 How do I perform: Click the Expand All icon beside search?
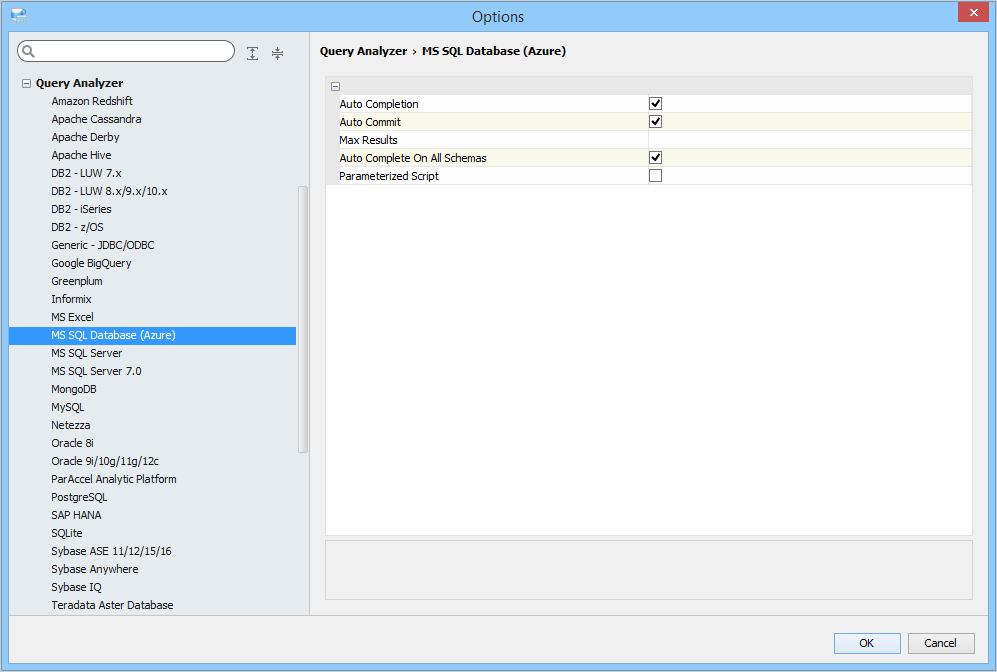click(x=252, y=53)
